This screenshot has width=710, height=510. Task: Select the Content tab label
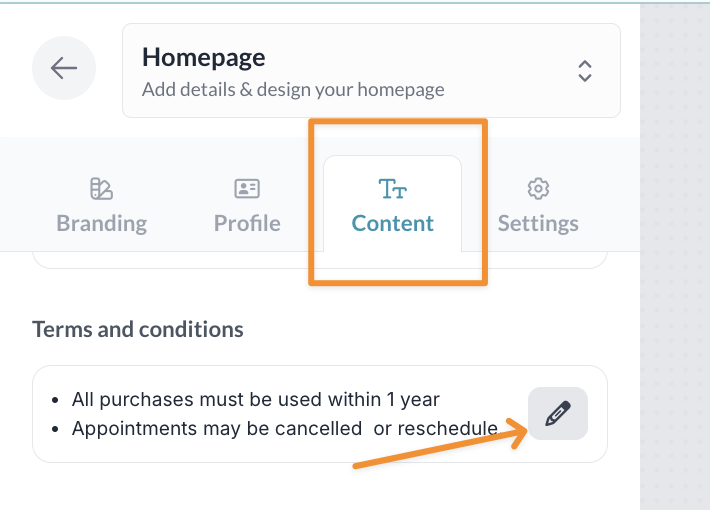pyautogui.click(x=392, y=223)
